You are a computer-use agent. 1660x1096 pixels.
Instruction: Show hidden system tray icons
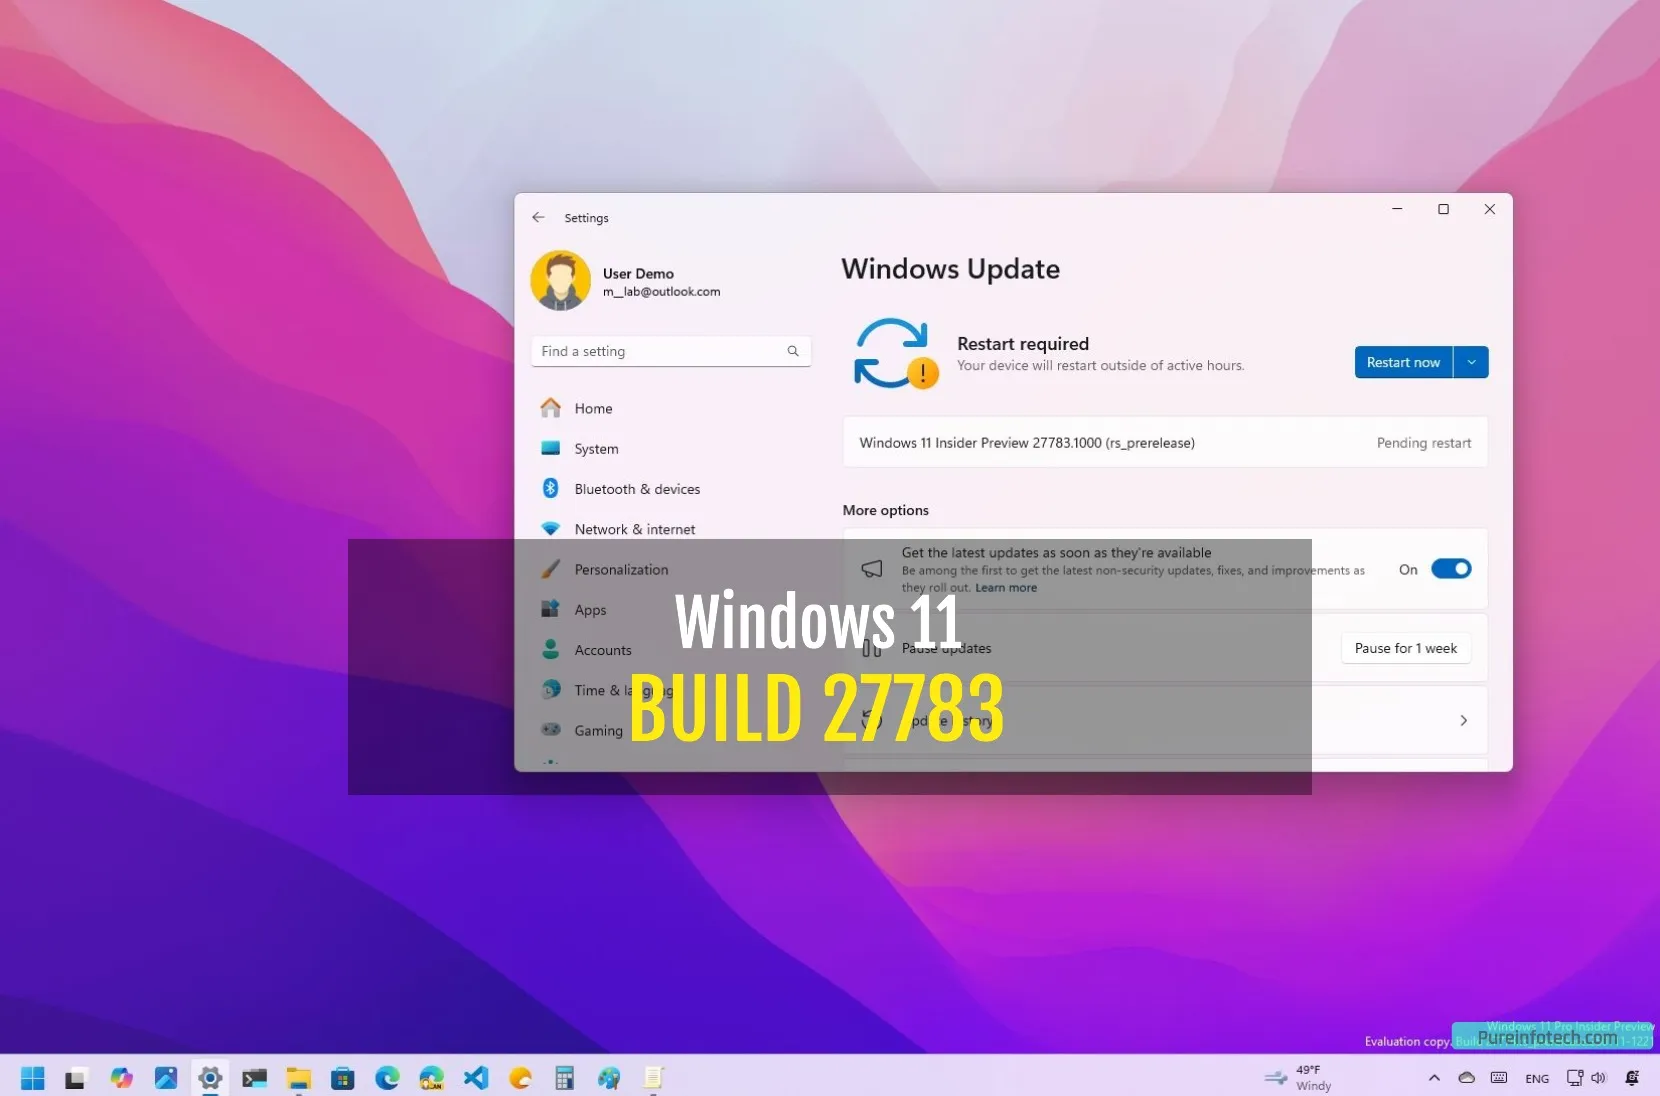(1434, 1078)
